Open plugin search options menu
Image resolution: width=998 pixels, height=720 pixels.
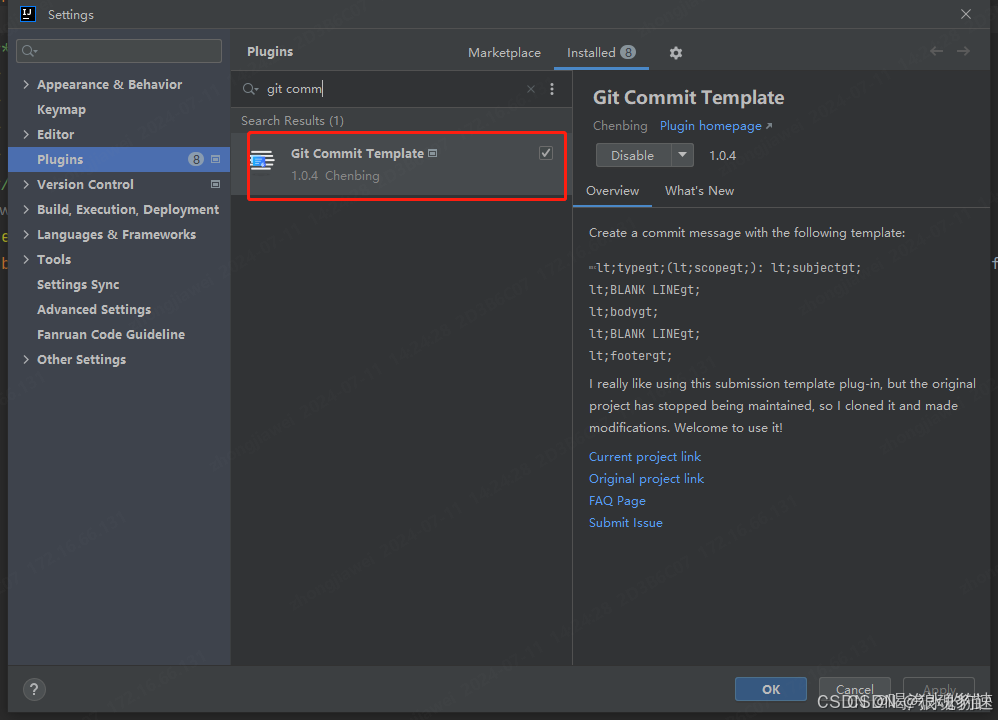tap(552, 89)
